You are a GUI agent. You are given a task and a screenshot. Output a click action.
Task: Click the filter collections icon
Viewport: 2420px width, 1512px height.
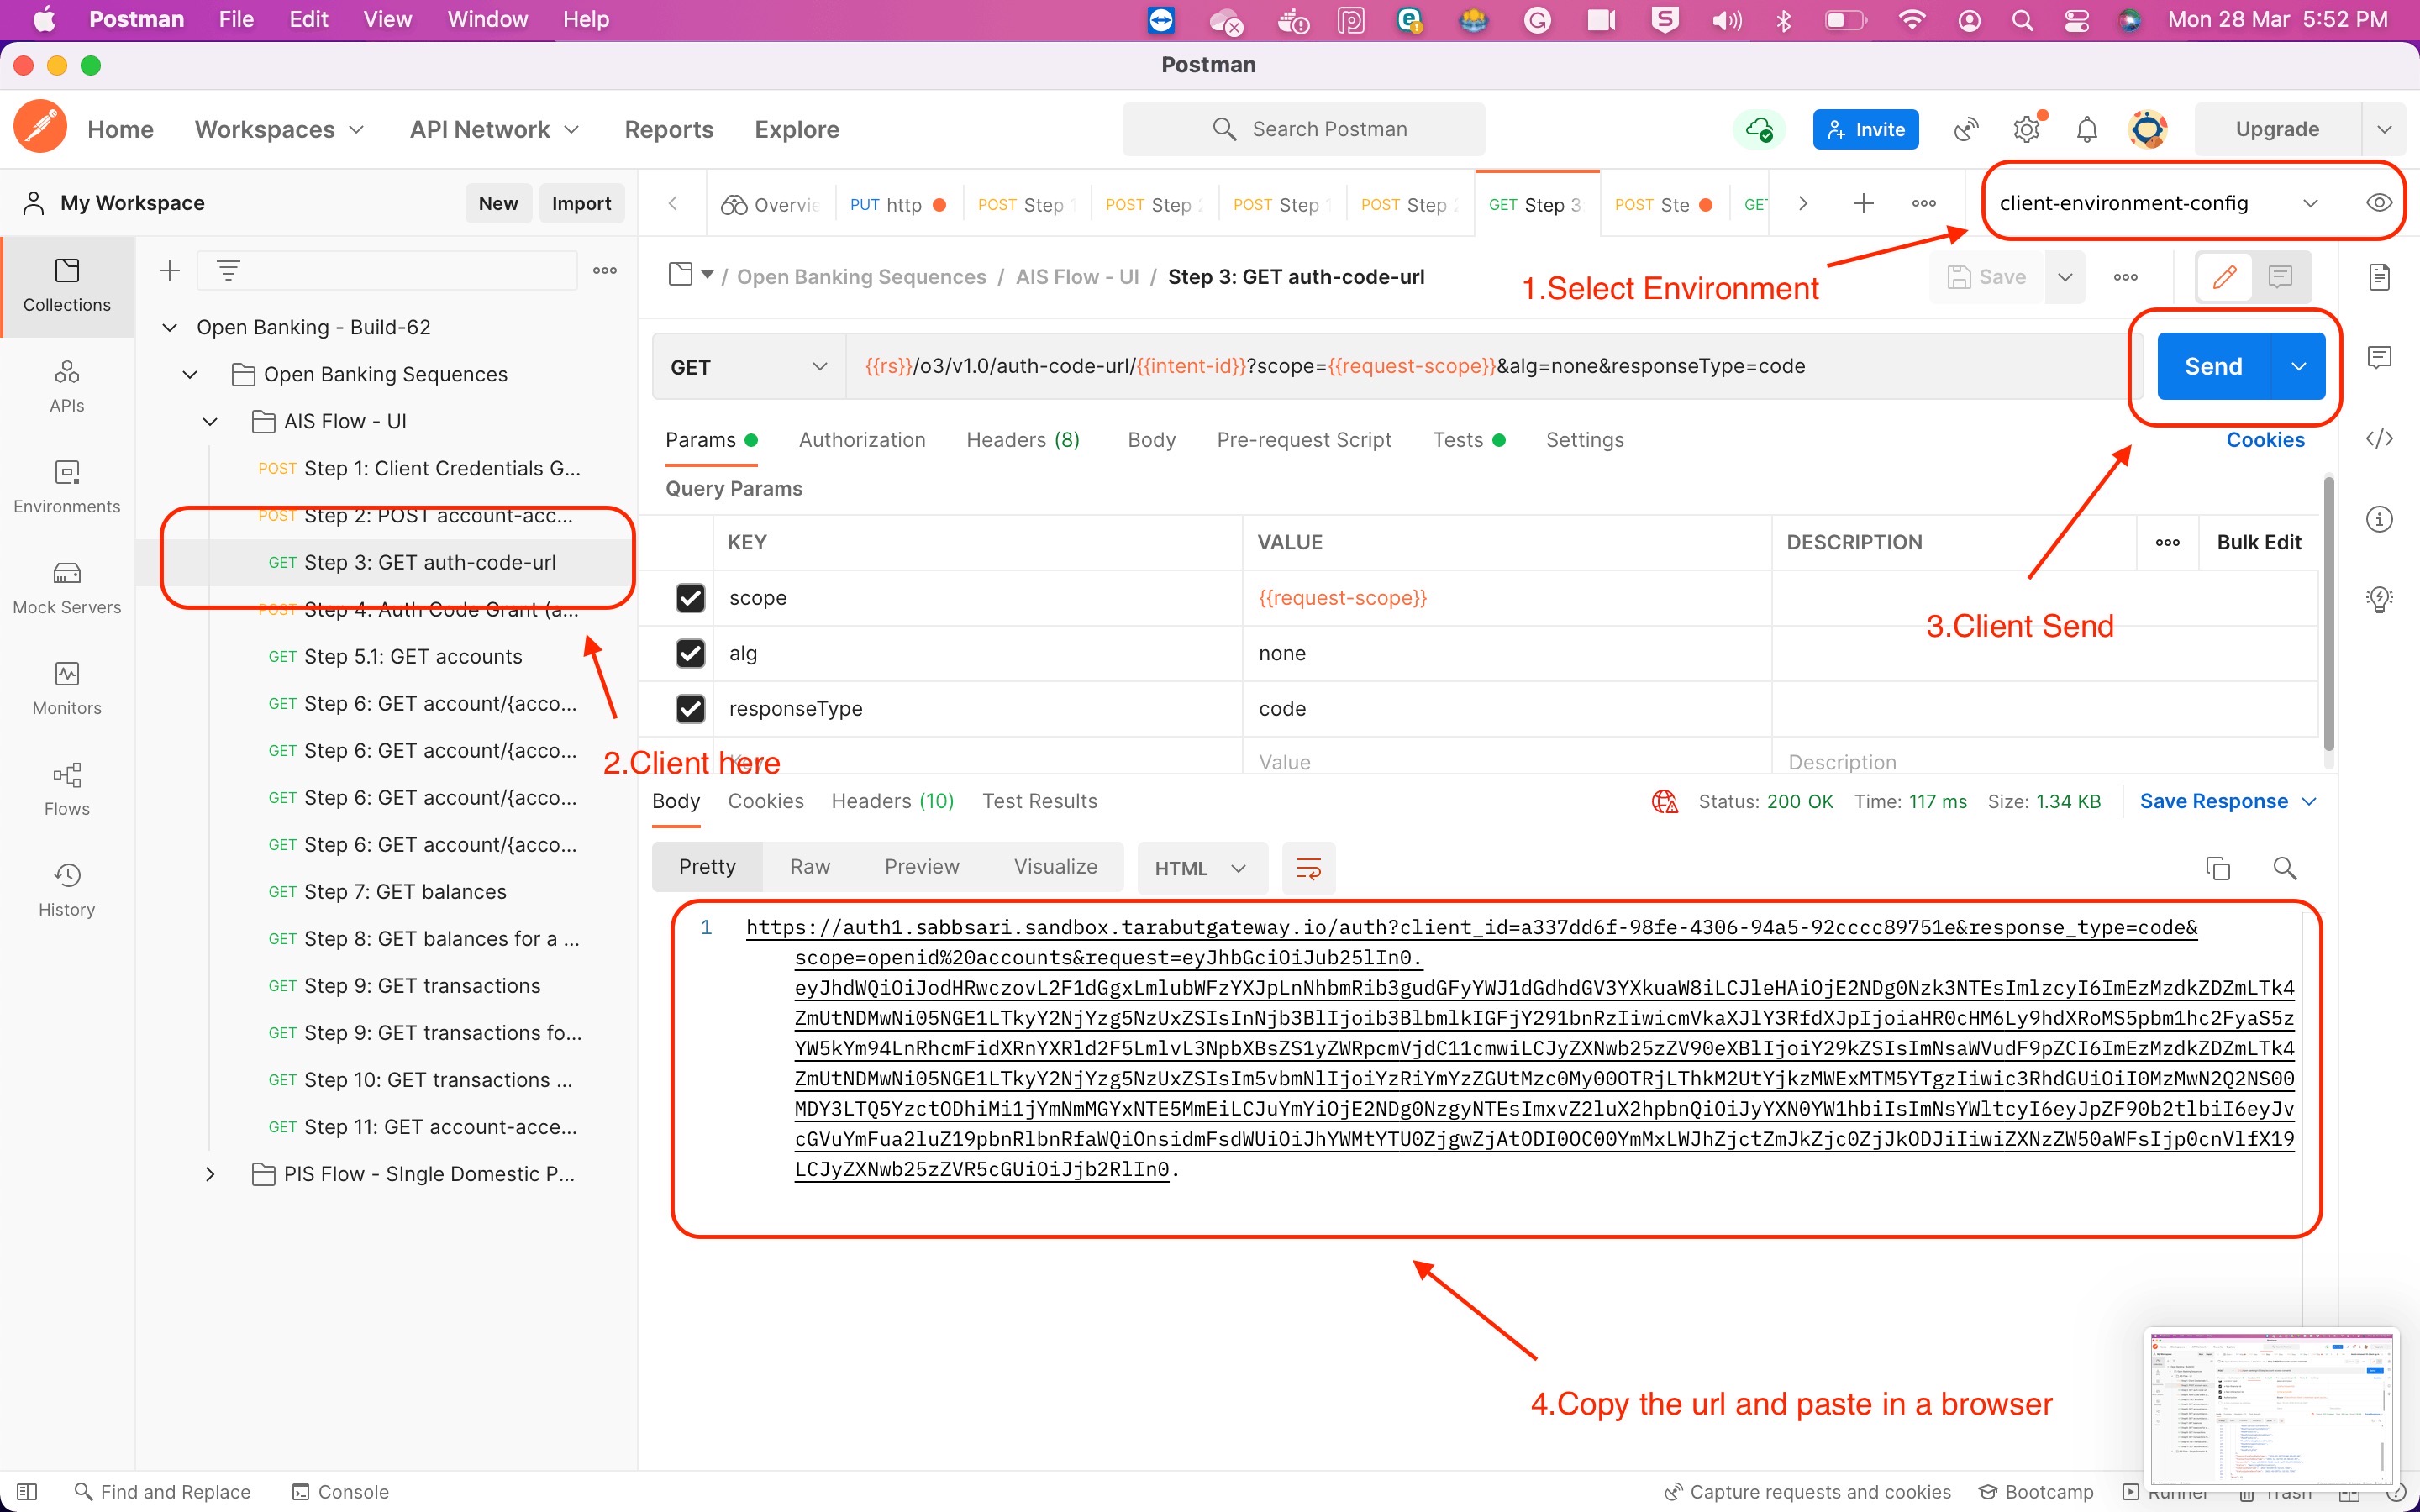point(228,270)
